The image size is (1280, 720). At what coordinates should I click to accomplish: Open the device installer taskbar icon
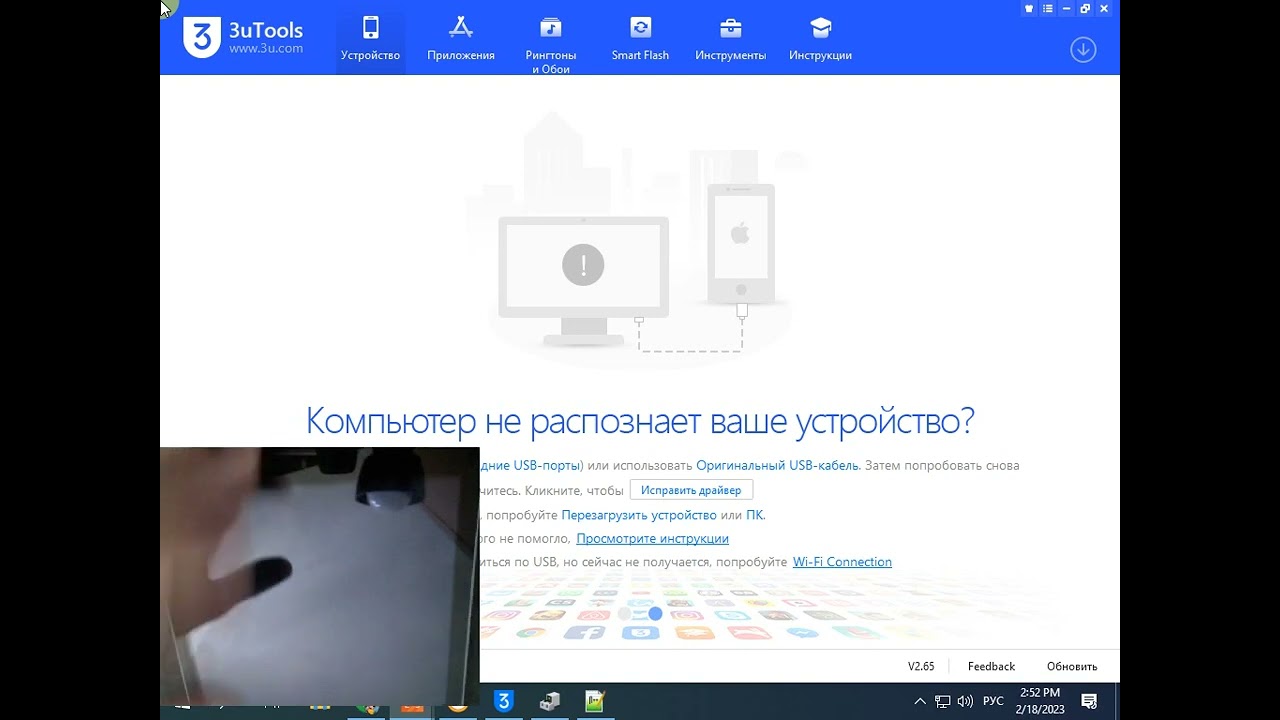point(549,701)
